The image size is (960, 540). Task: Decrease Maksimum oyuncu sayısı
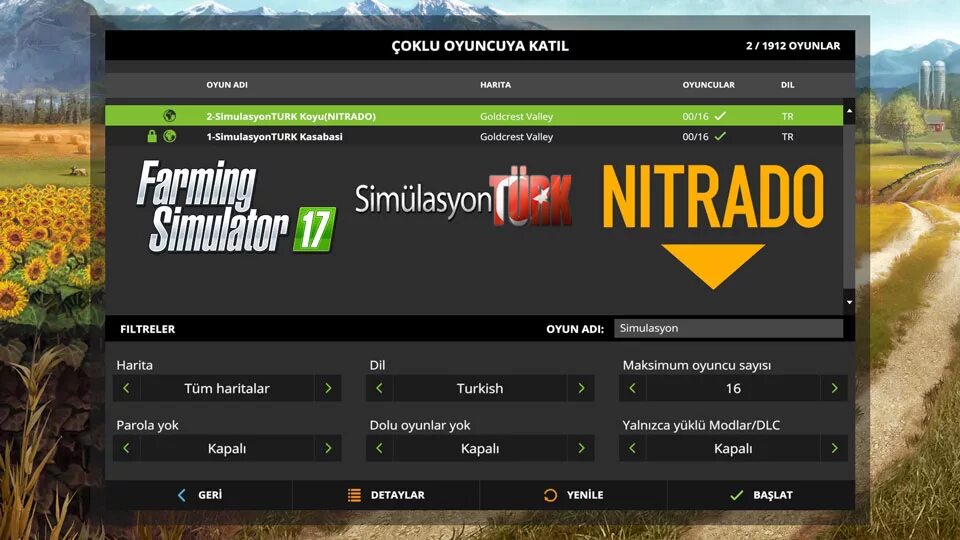pos(632,388)
